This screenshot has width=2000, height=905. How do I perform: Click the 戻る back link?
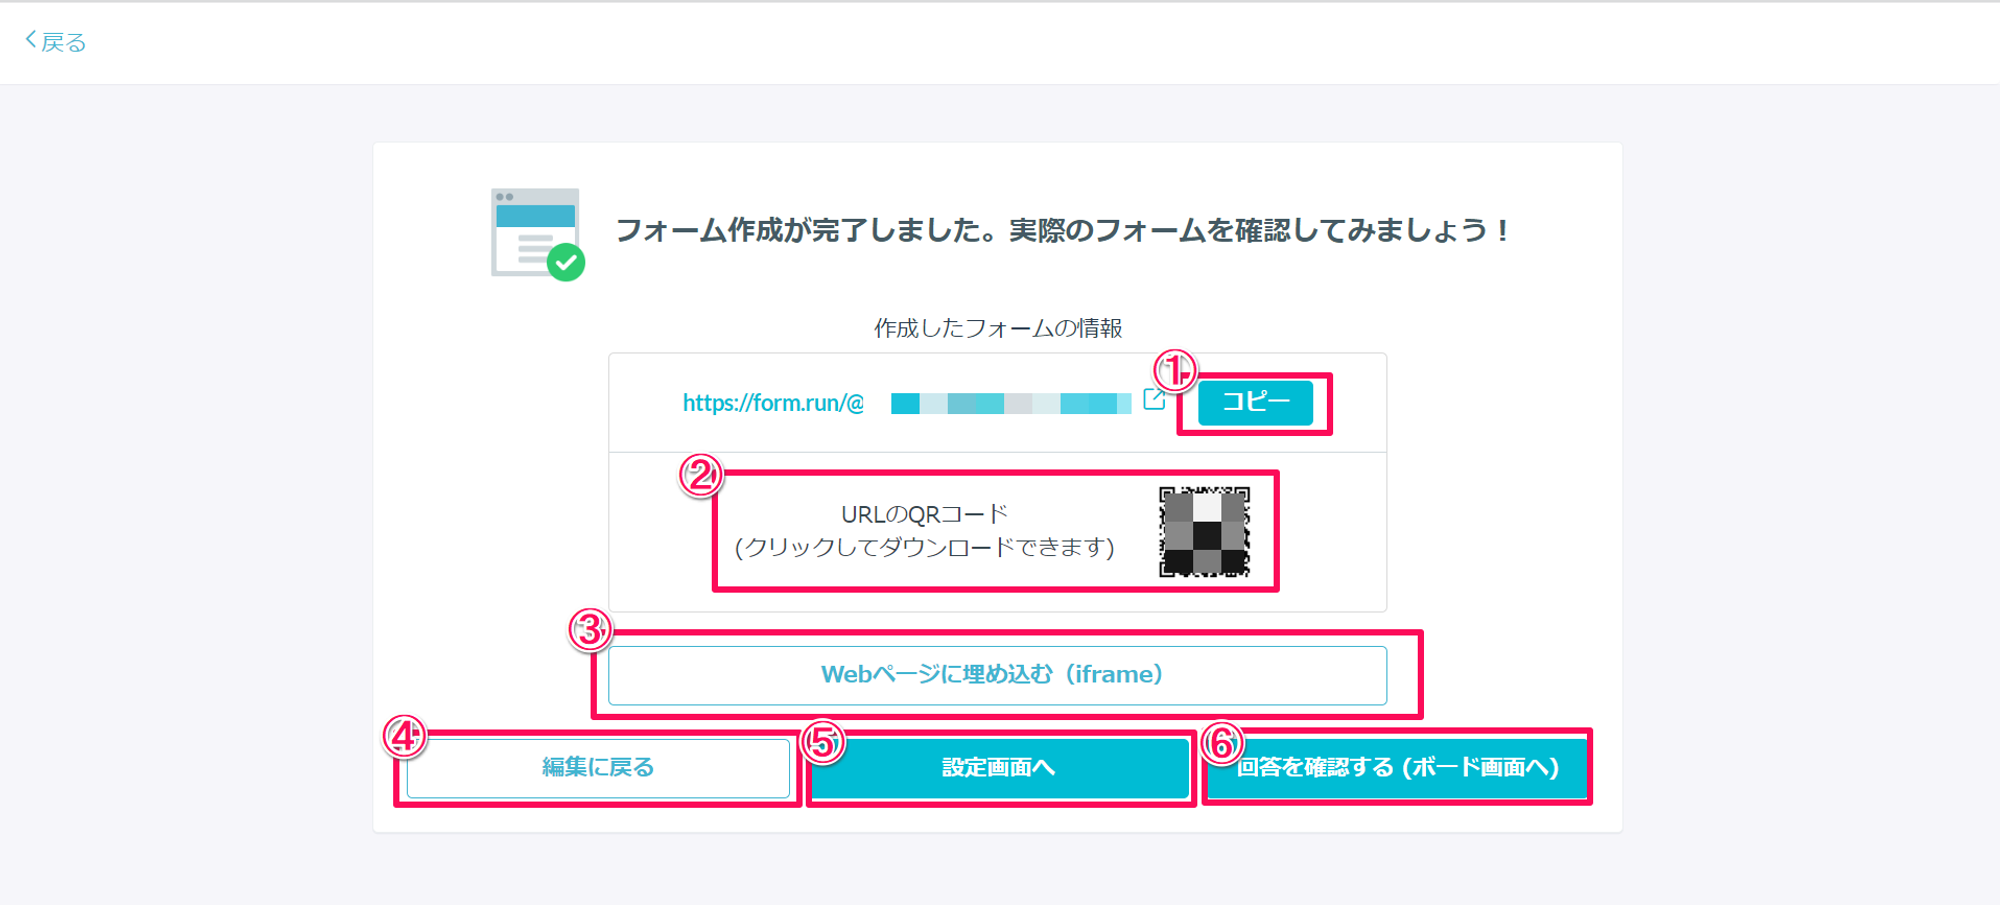click(x=56, y=42)
